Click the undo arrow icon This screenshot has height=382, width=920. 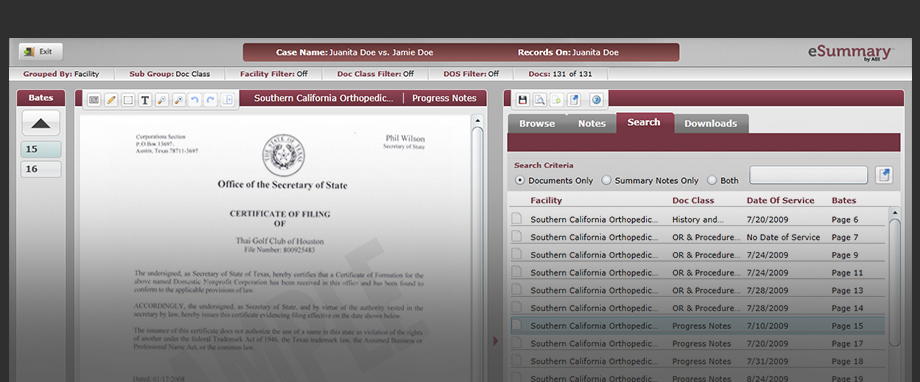coord(195,100)
